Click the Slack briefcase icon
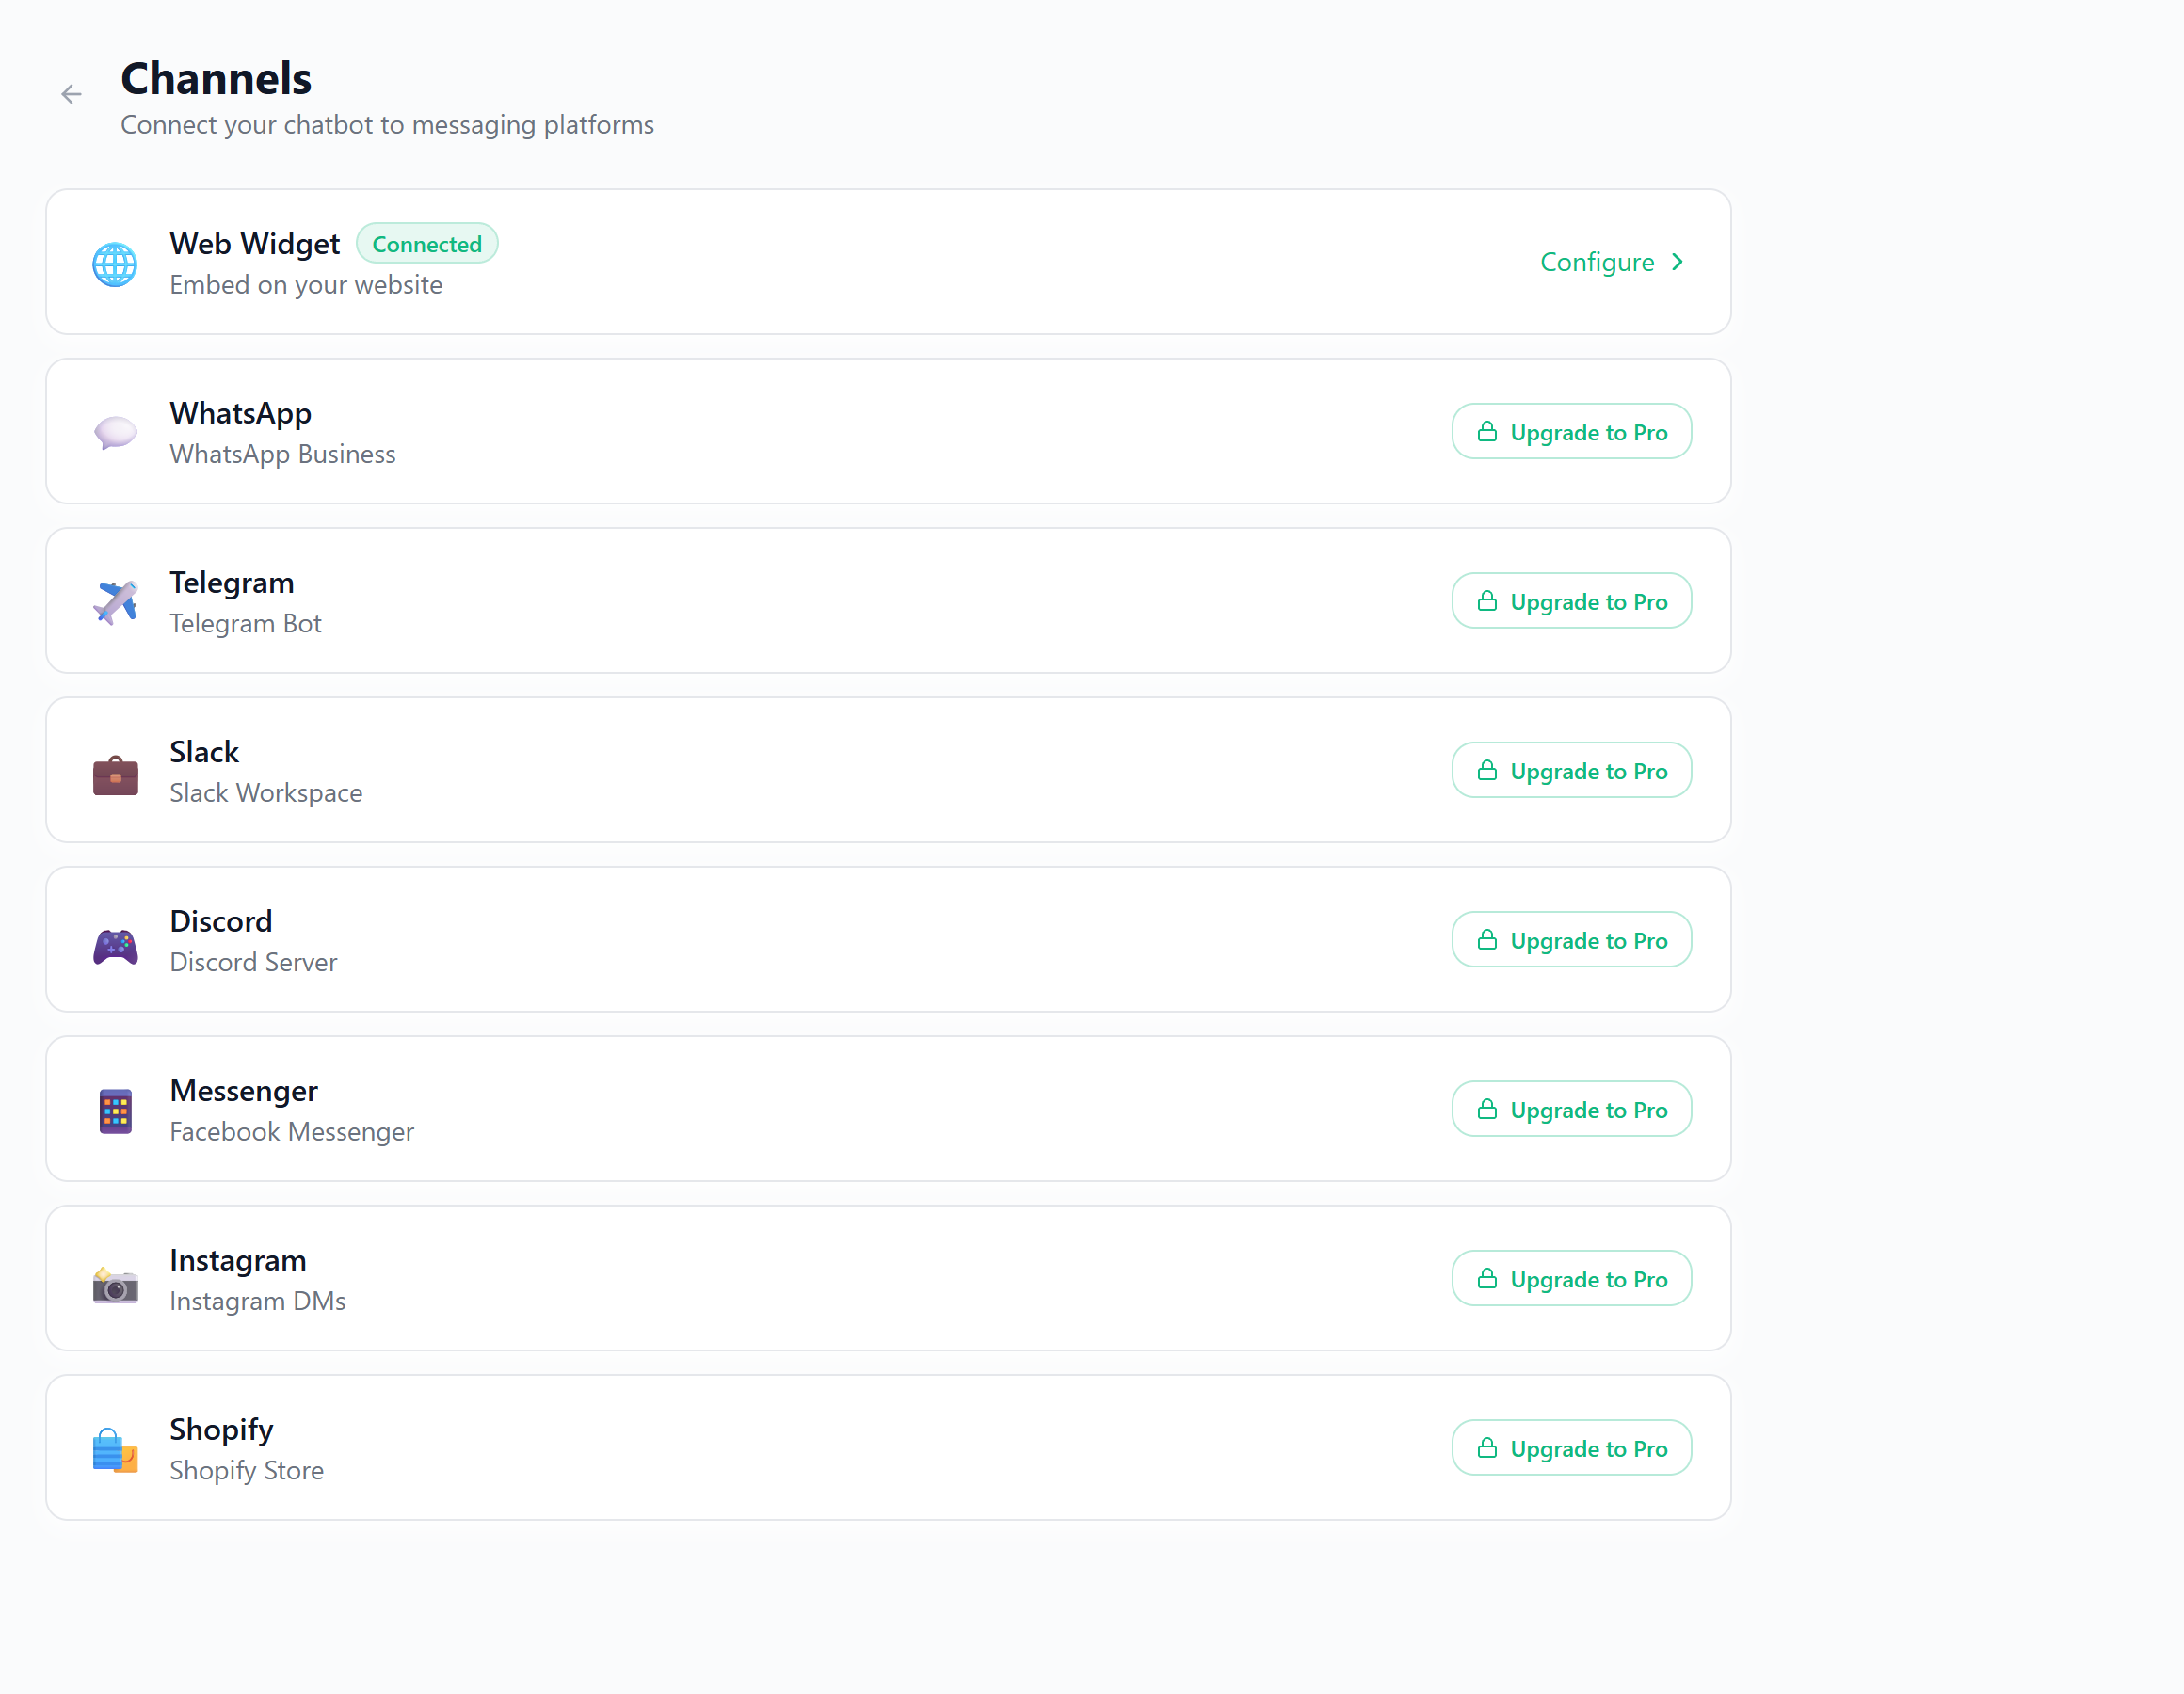This screenshot has width=2184, height=1694. [115, 774]
